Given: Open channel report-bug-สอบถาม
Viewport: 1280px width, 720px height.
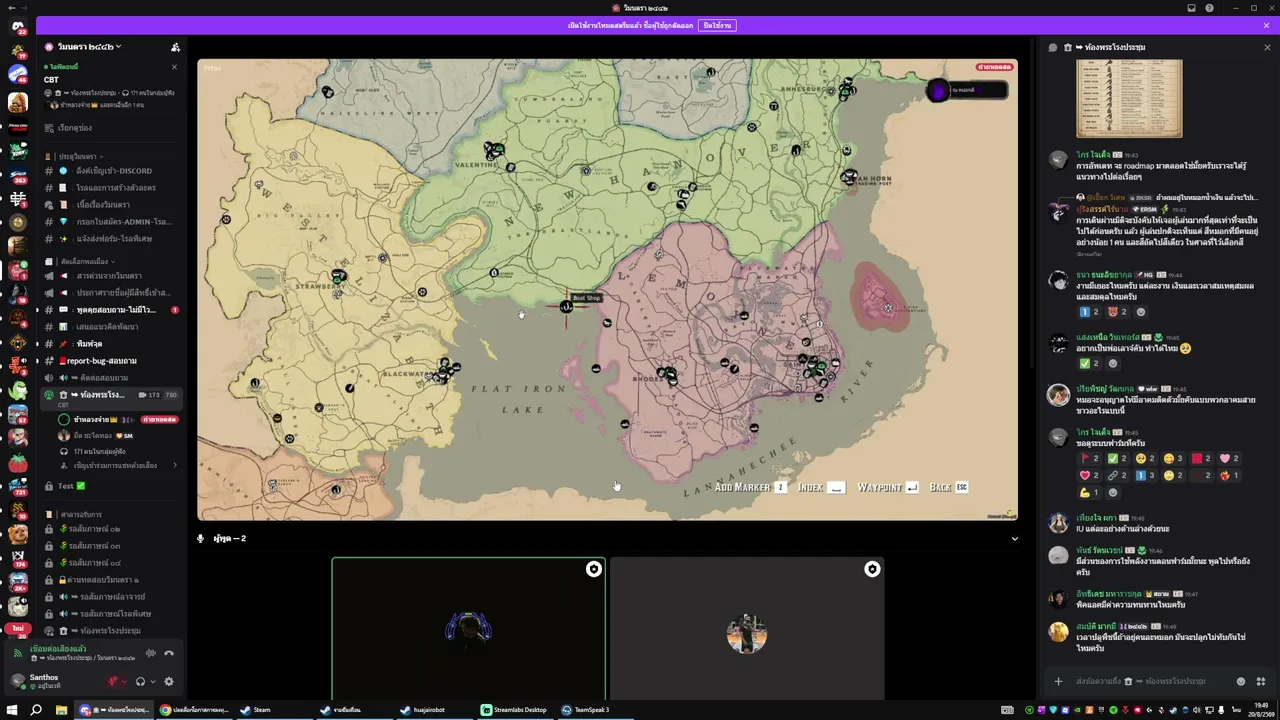Looking at the screenshot, I should tap(111, 361).
